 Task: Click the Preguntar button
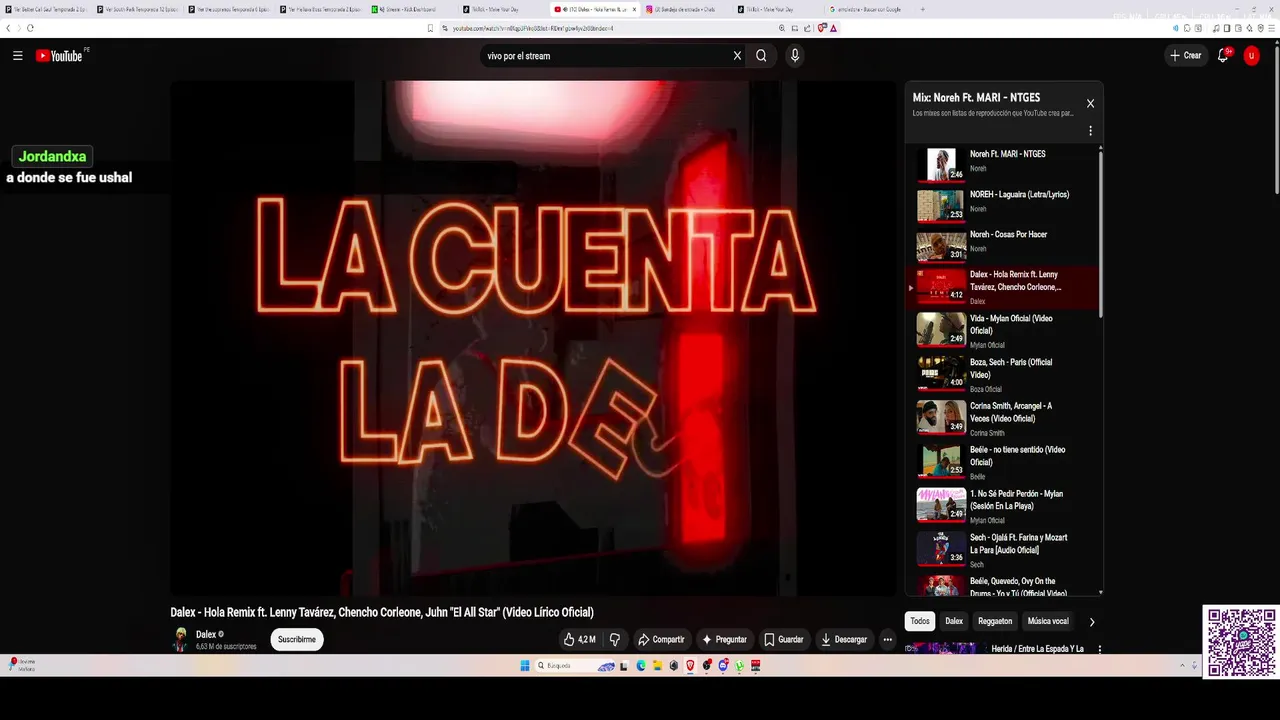pyautogui.click(x=724, y=640)
